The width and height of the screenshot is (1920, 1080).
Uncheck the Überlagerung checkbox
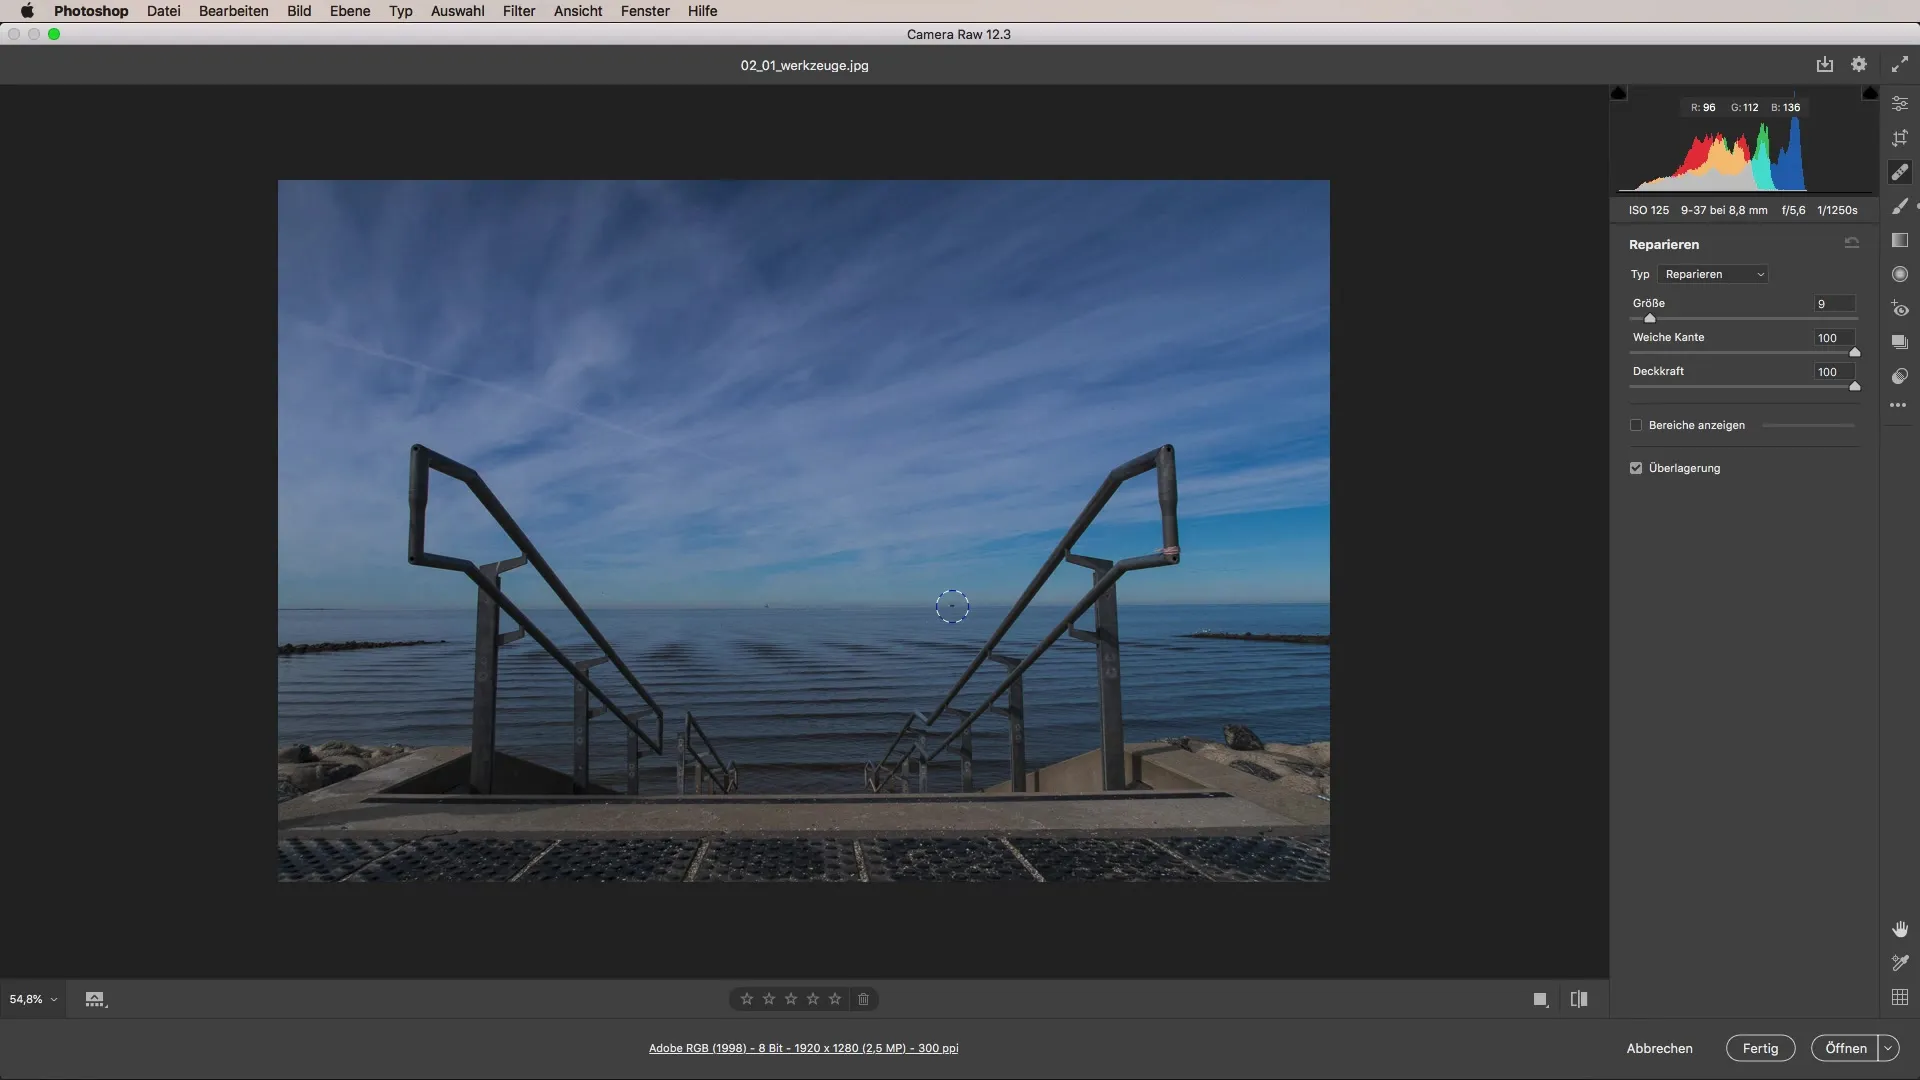click(1636, 468)
